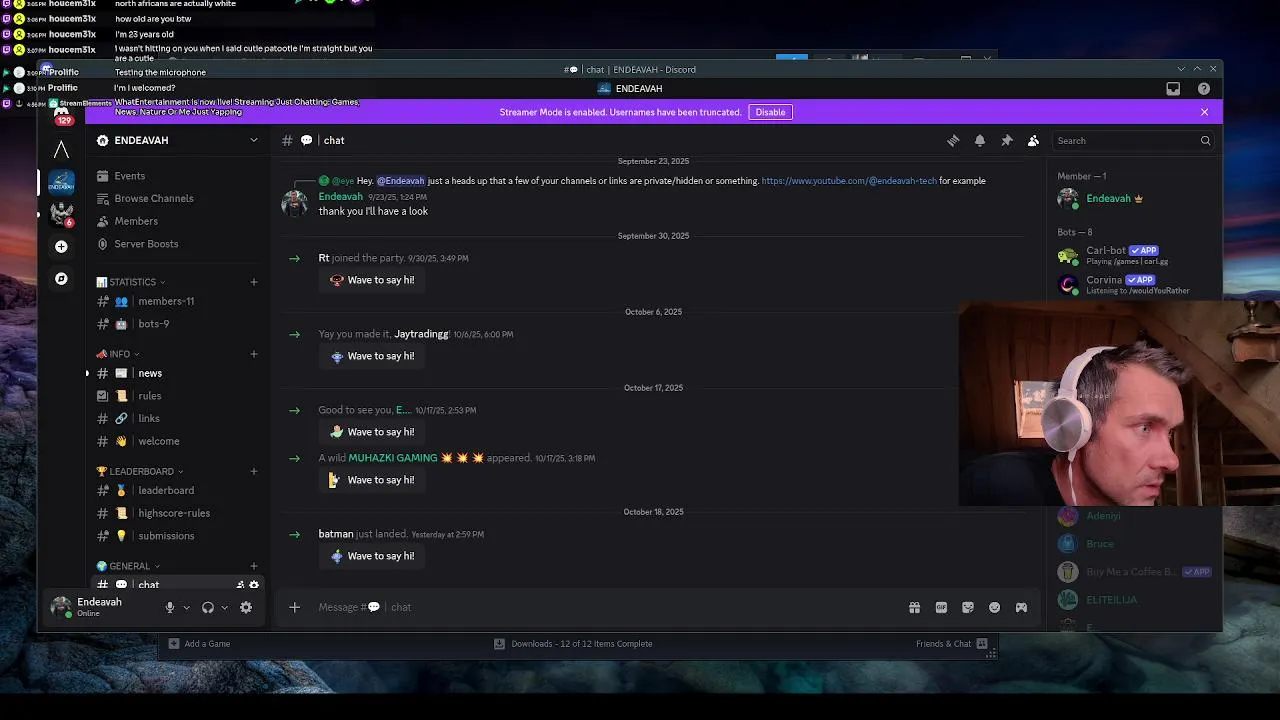Wave to say hi to MUHAZKI GAMING
The image size is (1280, 720).
pos(371,480)
